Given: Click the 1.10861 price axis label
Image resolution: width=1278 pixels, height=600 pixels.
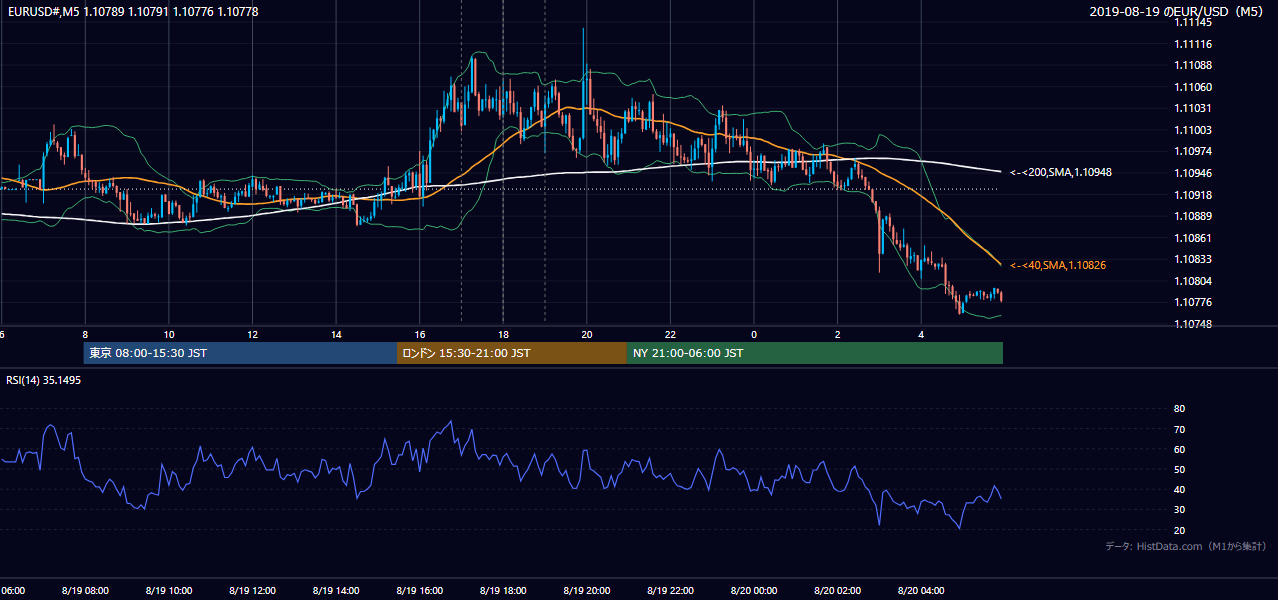Looking at the screenshot, I should (x=1193, y=238).
